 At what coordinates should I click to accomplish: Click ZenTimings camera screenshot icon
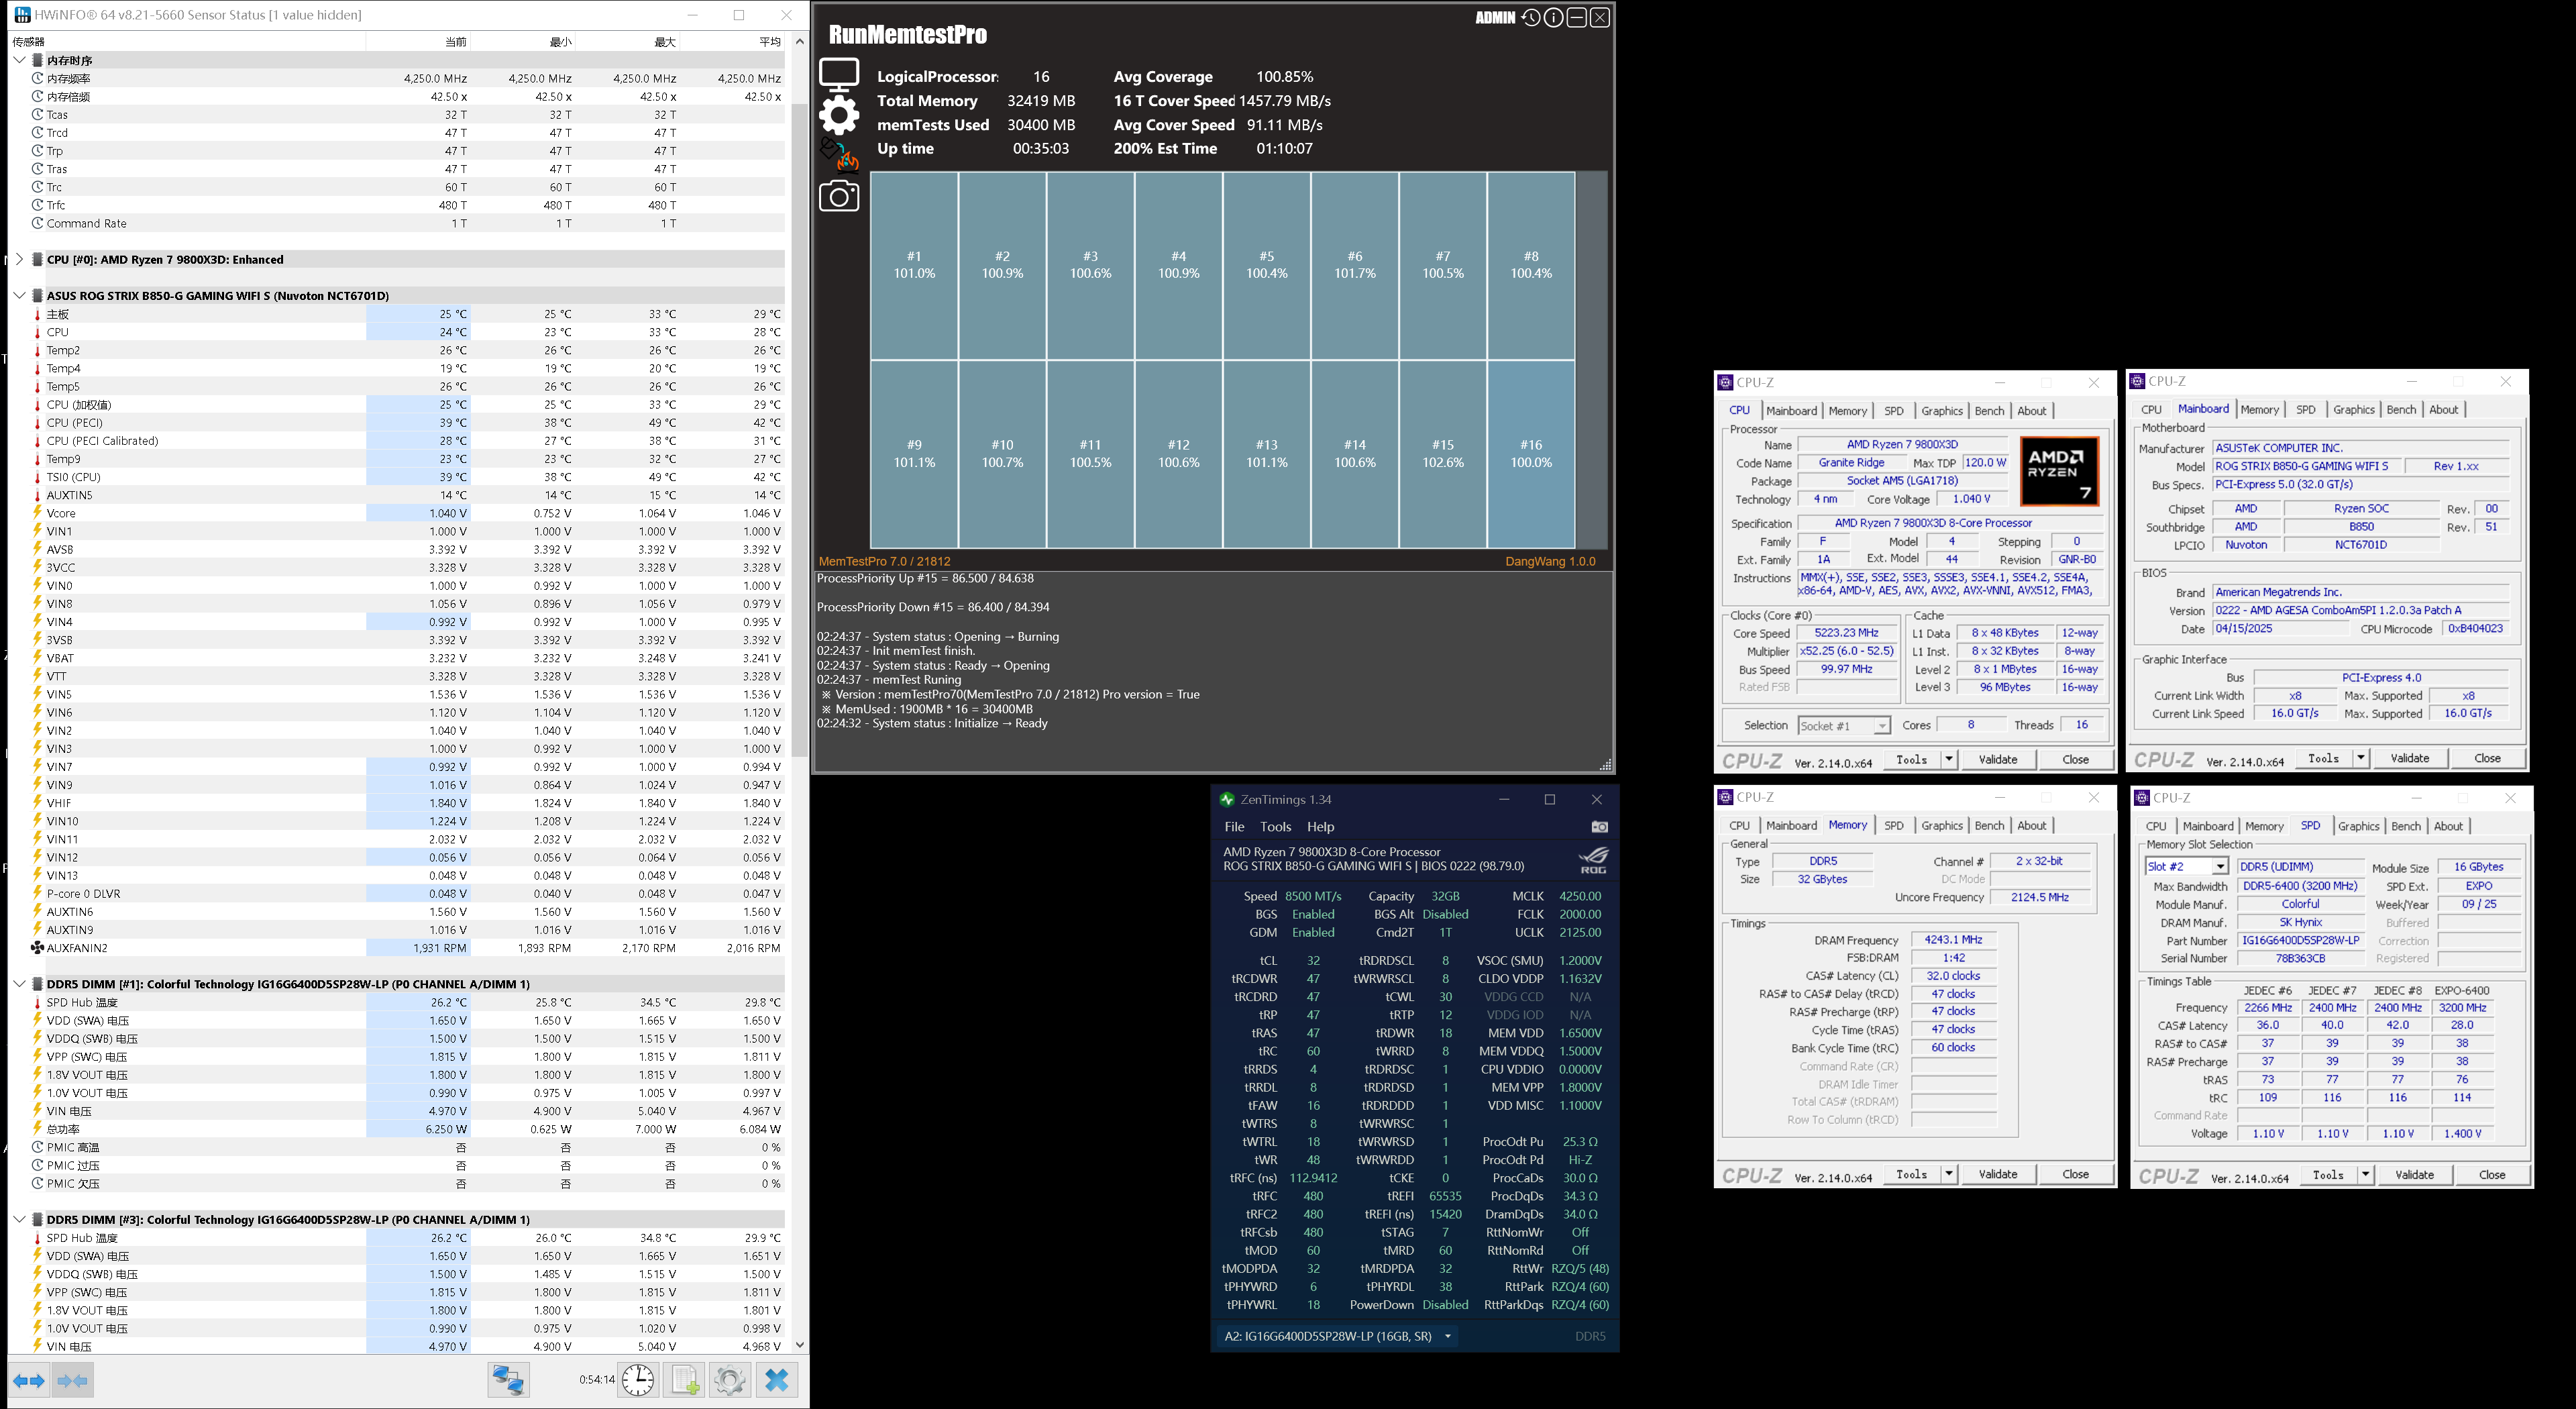point(1599,827)
